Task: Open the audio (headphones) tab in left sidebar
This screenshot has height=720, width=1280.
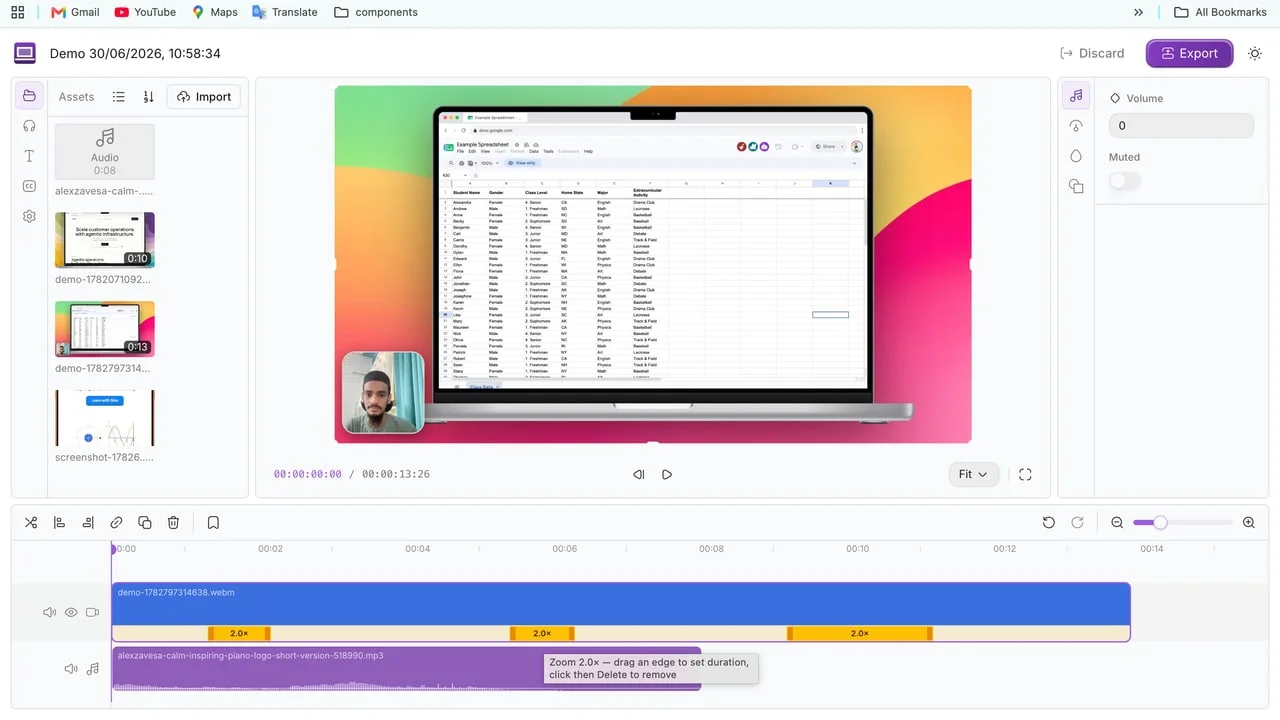Action: pyautogui.click(x=29, y=126)
